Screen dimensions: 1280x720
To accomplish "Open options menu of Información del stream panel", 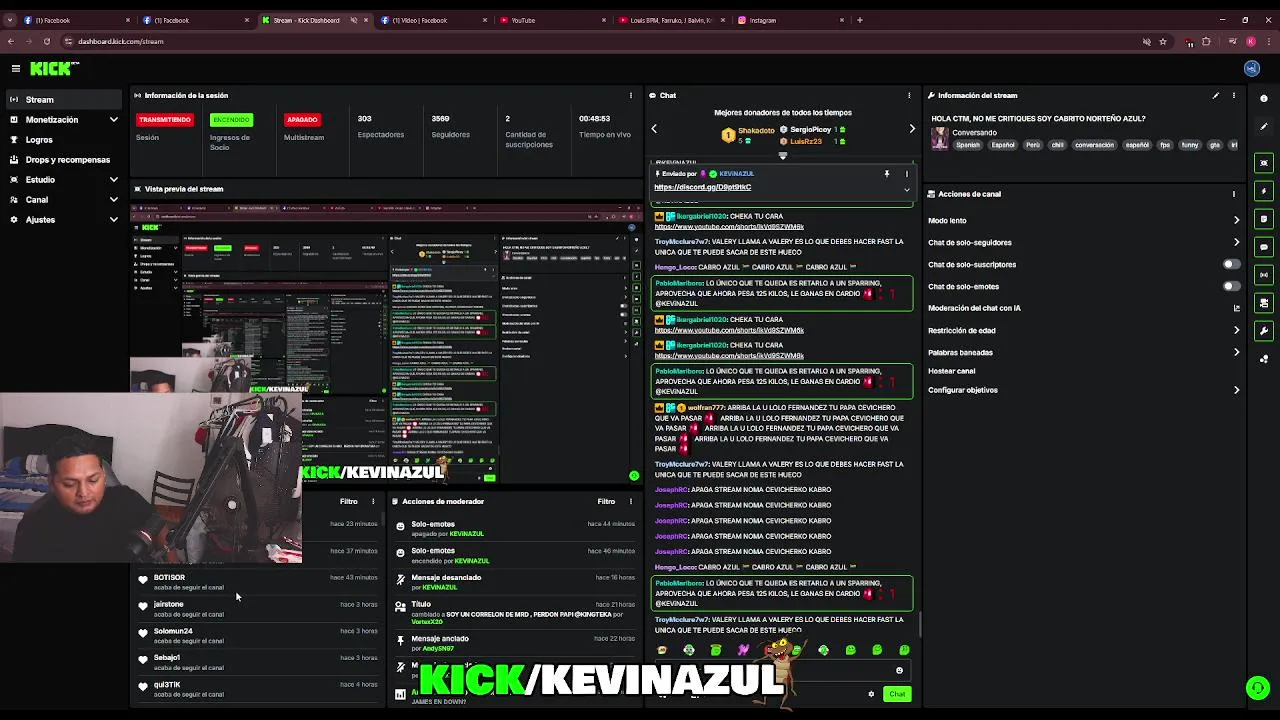I will [1234, 95].
